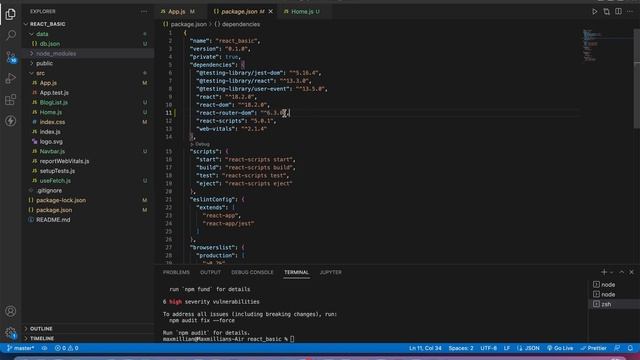Click the errors and warnings status indicator
The image size is (640, 360).
pos(67,348)
